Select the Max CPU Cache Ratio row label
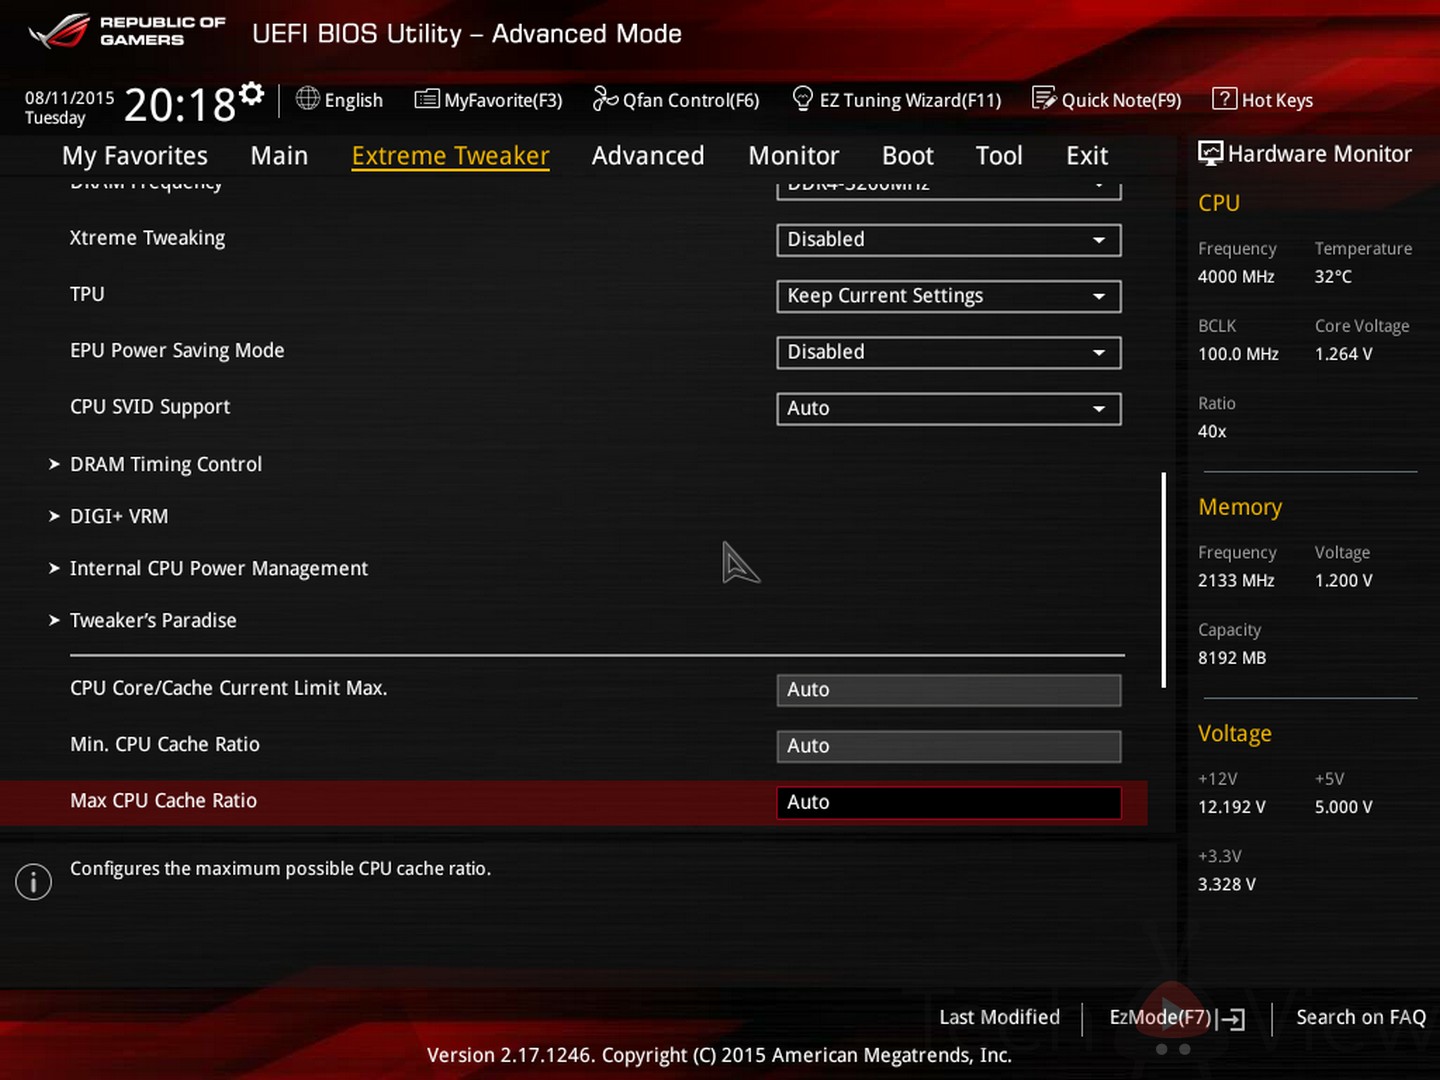This screenshot has height=1080, width=1440. [x=163, y=800]
